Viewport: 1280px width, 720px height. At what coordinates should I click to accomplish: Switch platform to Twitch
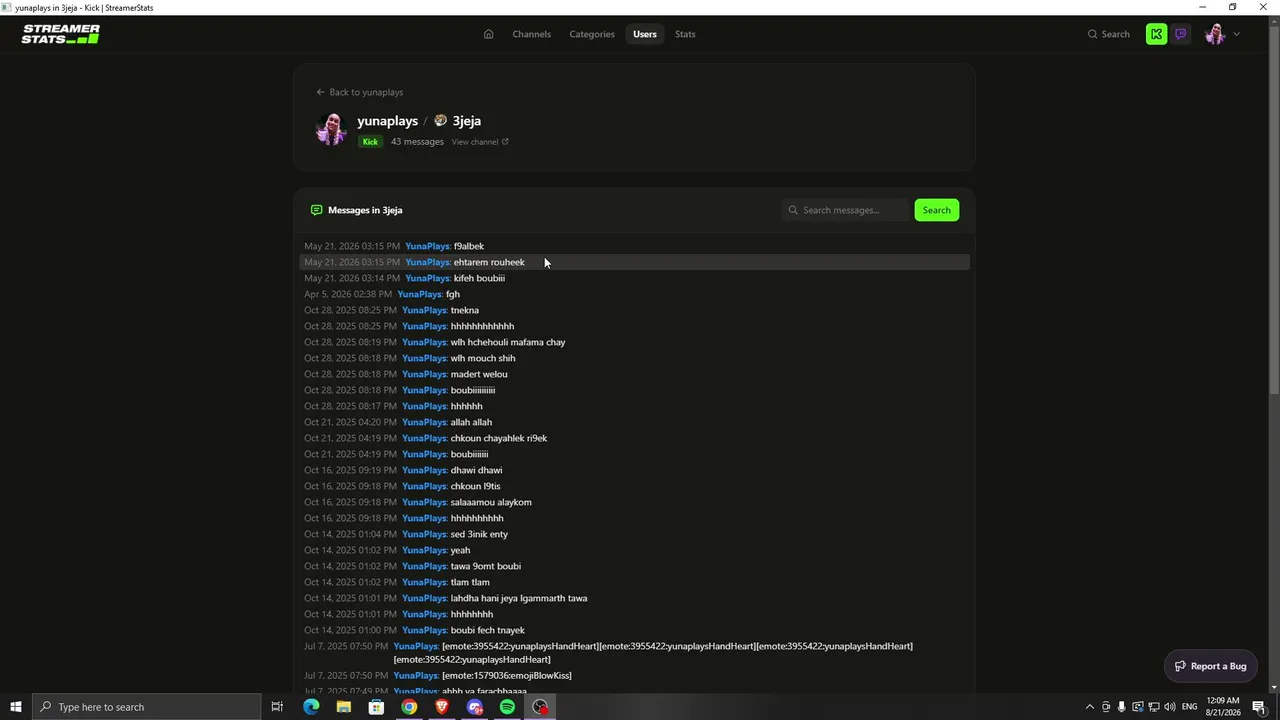click(x=1181, y=34)
